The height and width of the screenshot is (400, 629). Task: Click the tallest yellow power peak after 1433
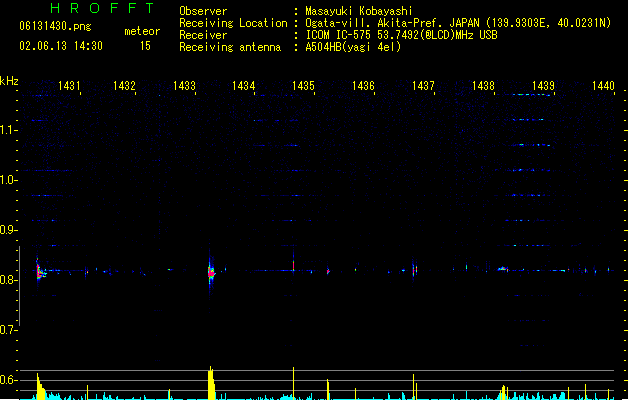coord(211,382)
